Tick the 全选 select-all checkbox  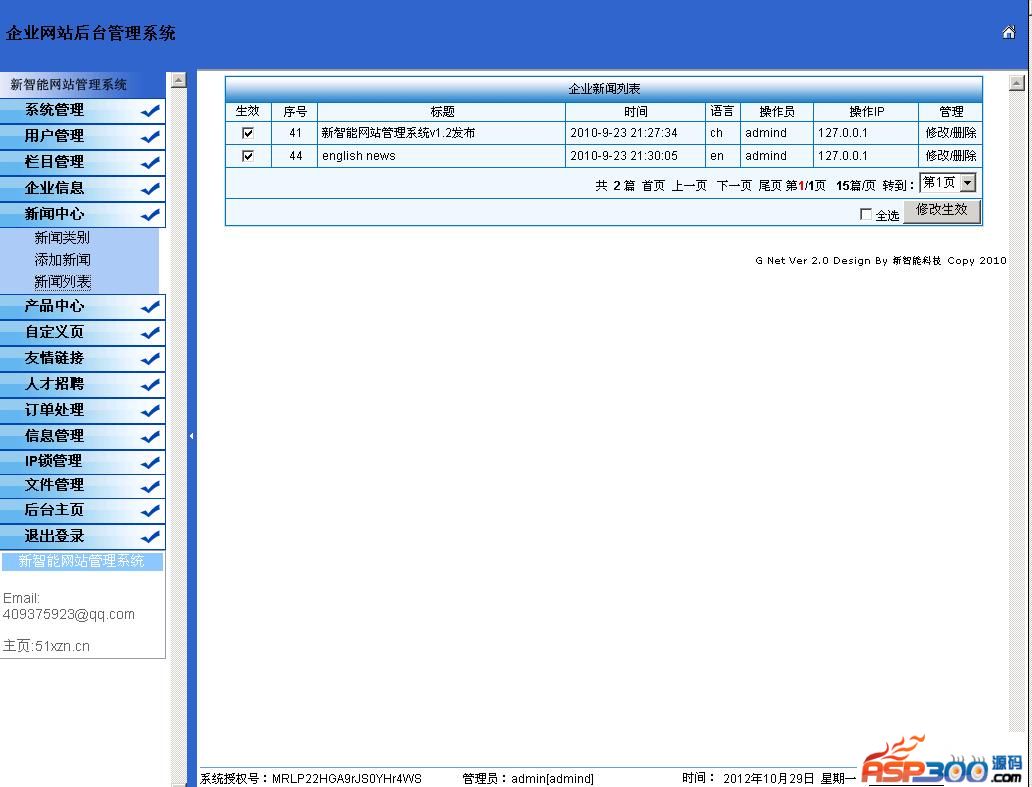tap(866, 215)
